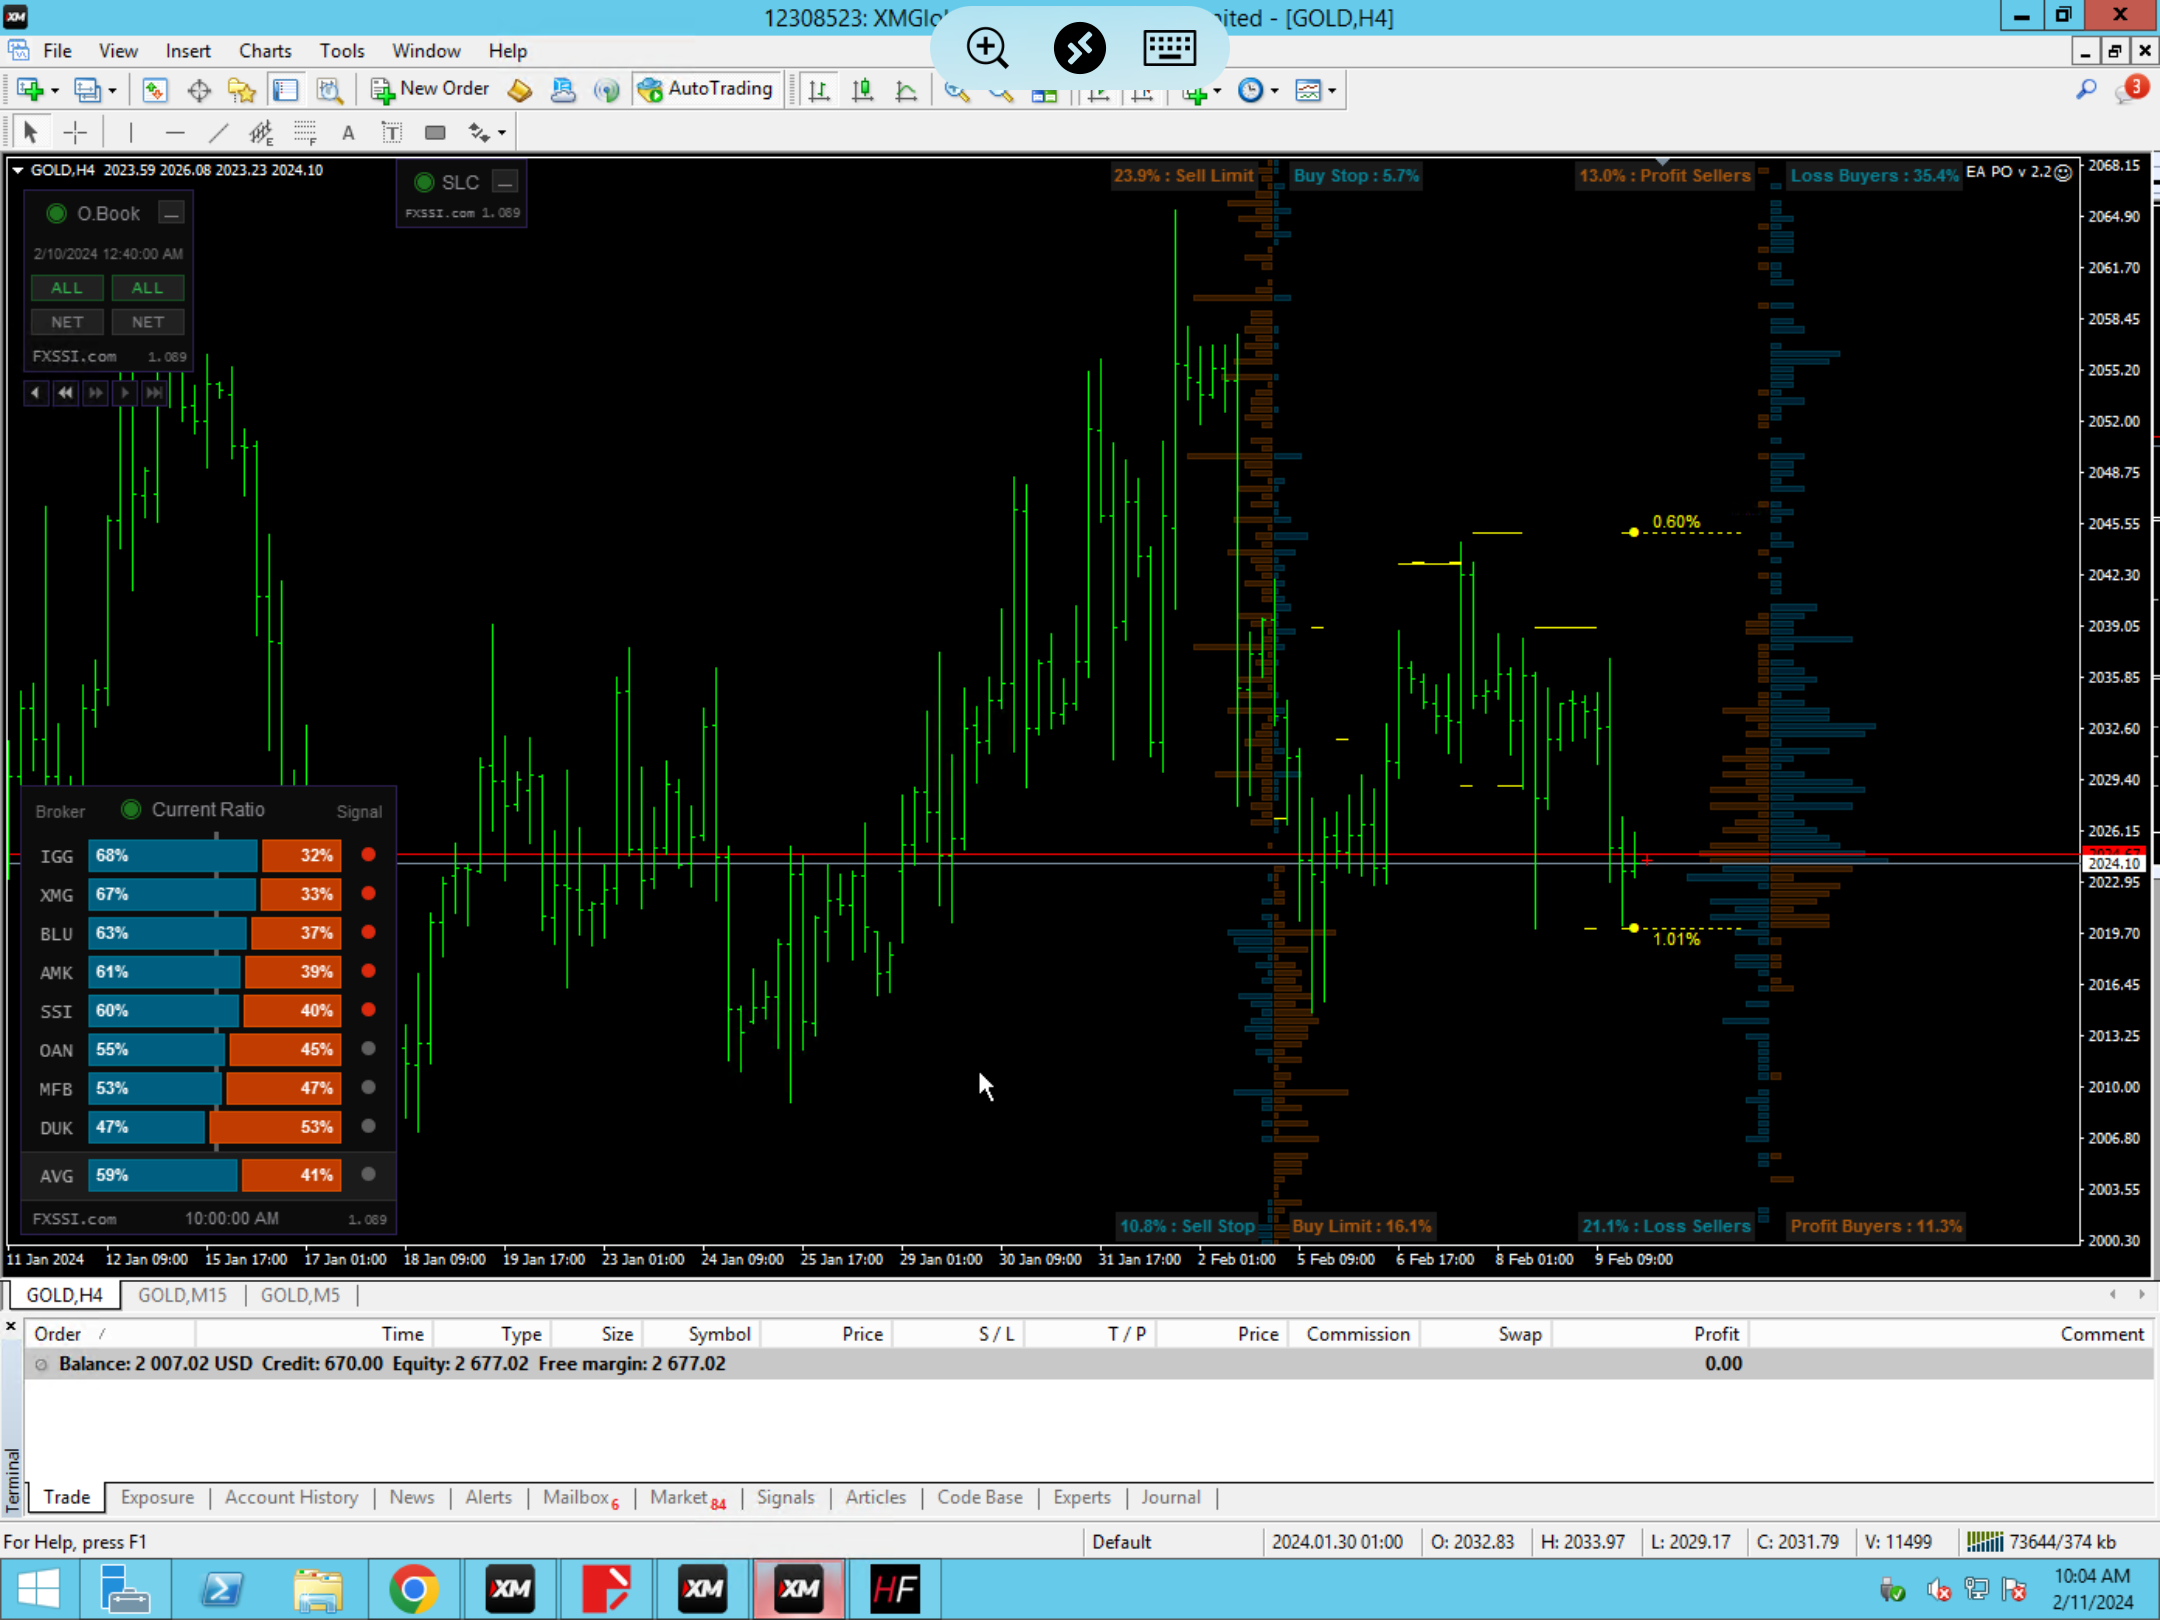Select the text label tool
Screen dimensions: 2160x1620
tap(391, 132)
